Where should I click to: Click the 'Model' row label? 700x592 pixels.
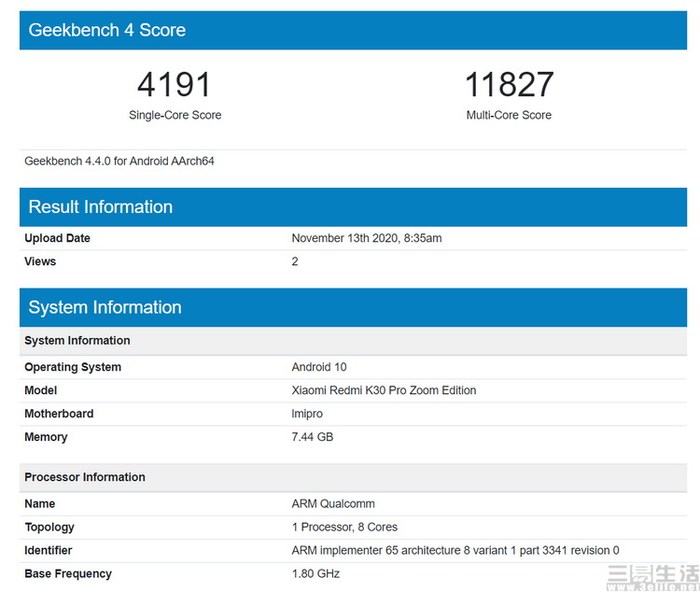coord(41,391)
